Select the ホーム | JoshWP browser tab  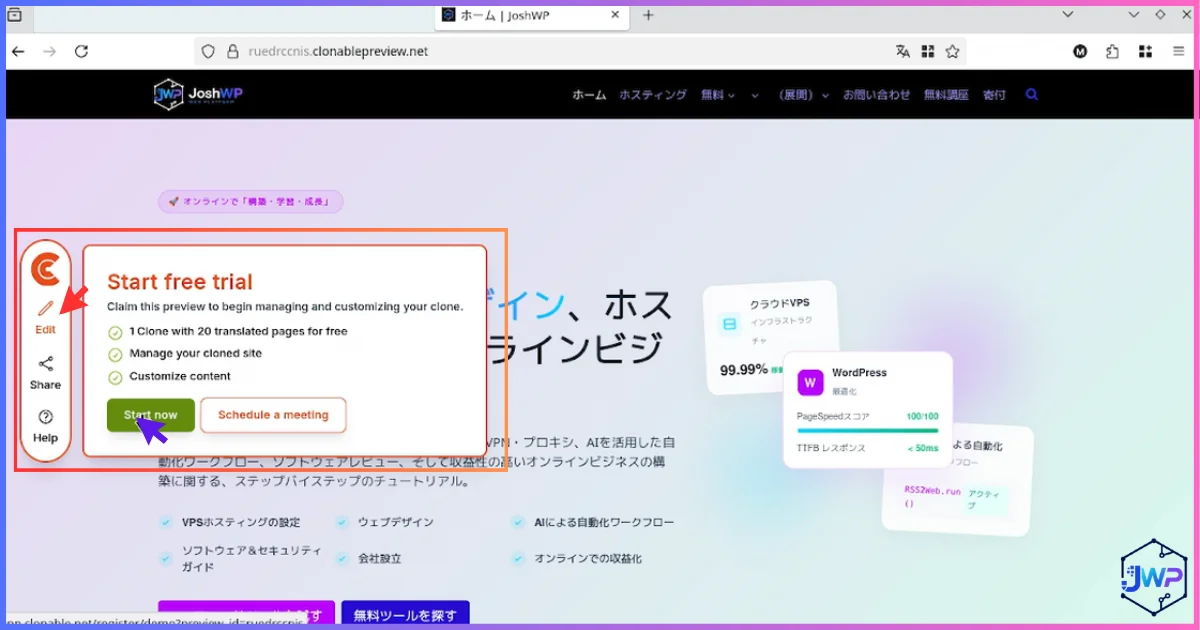tap(532, 15)
